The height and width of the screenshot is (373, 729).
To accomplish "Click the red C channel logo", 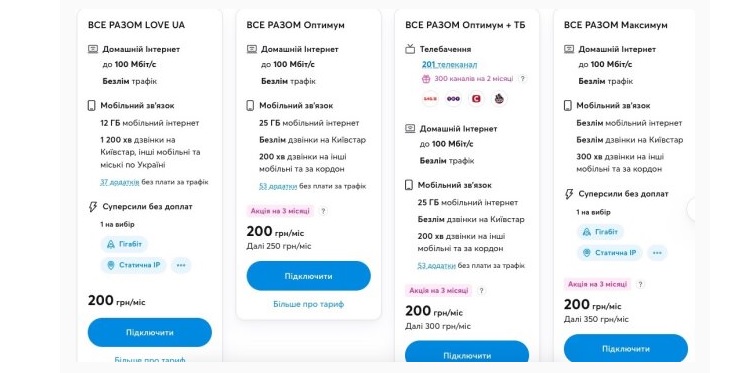I will point(476,99).
